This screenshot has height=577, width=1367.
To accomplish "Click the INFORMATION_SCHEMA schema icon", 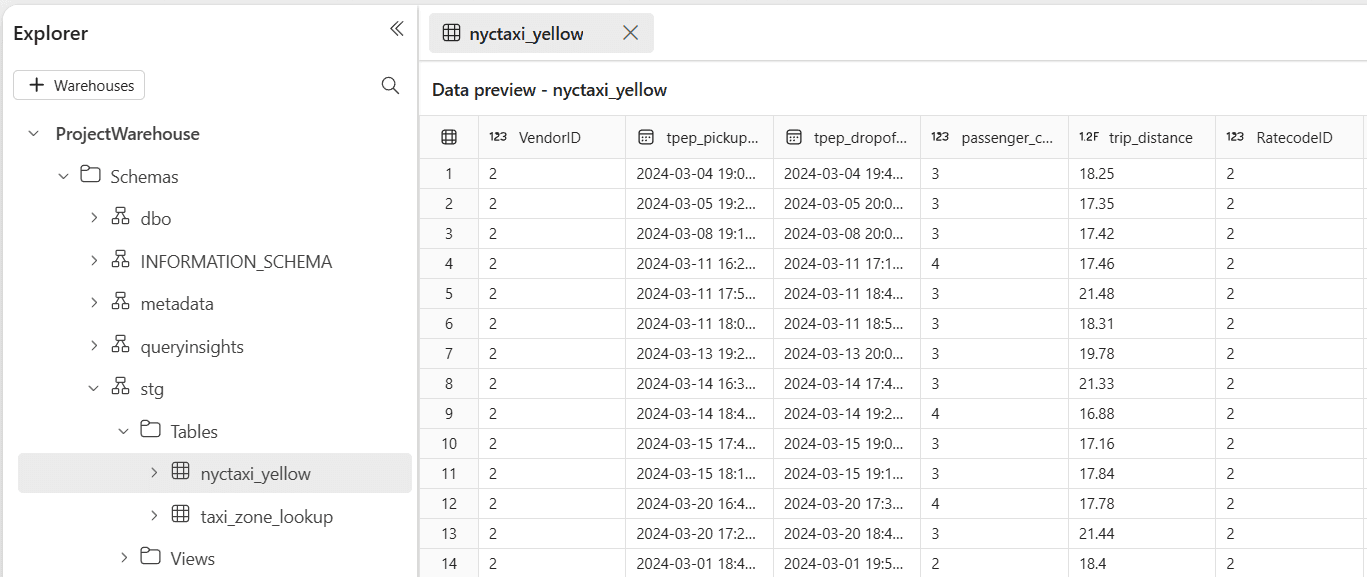I will click(121, 260).
